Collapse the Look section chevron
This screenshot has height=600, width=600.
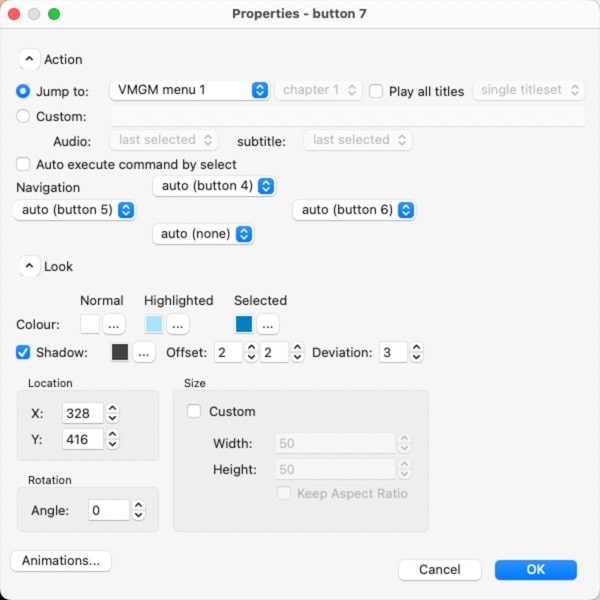click(28, 267)
